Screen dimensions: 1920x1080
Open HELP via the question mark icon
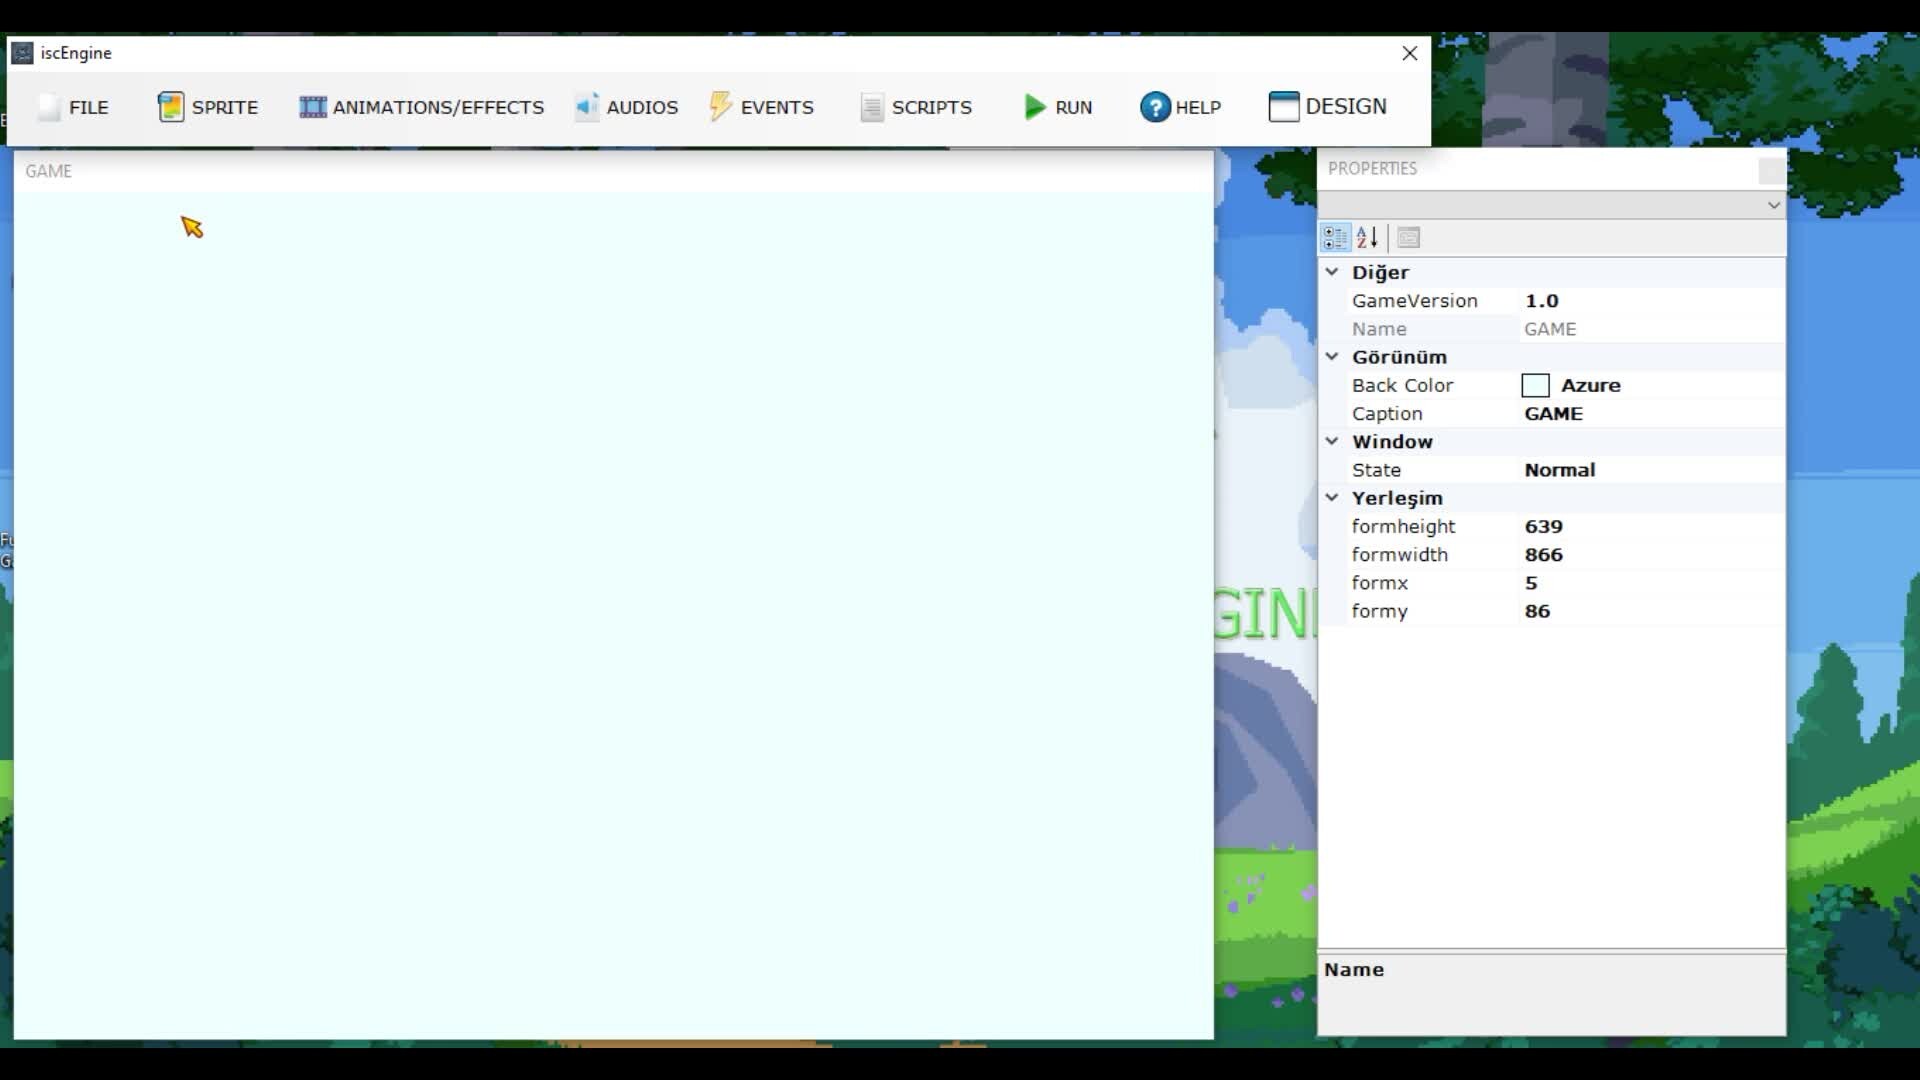(x=1154, y=107)
